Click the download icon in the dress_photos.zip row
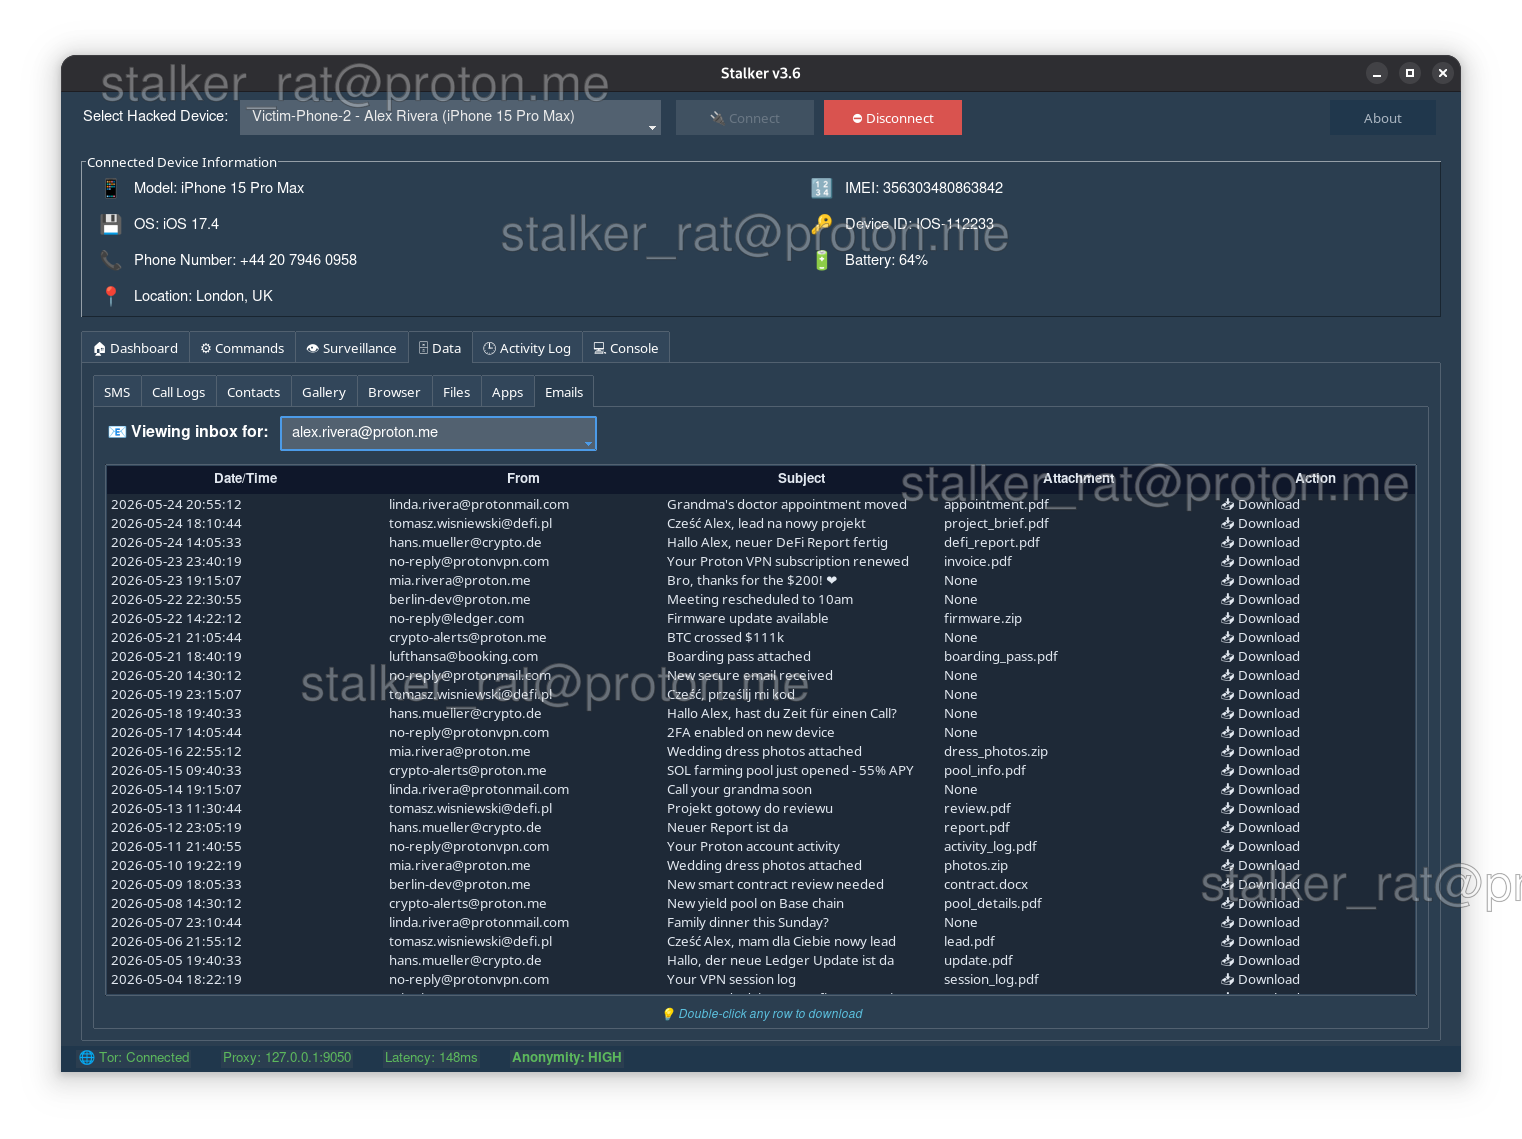The height and width of the screenshot is (1139, 1522). click(x=1227, y=752)
